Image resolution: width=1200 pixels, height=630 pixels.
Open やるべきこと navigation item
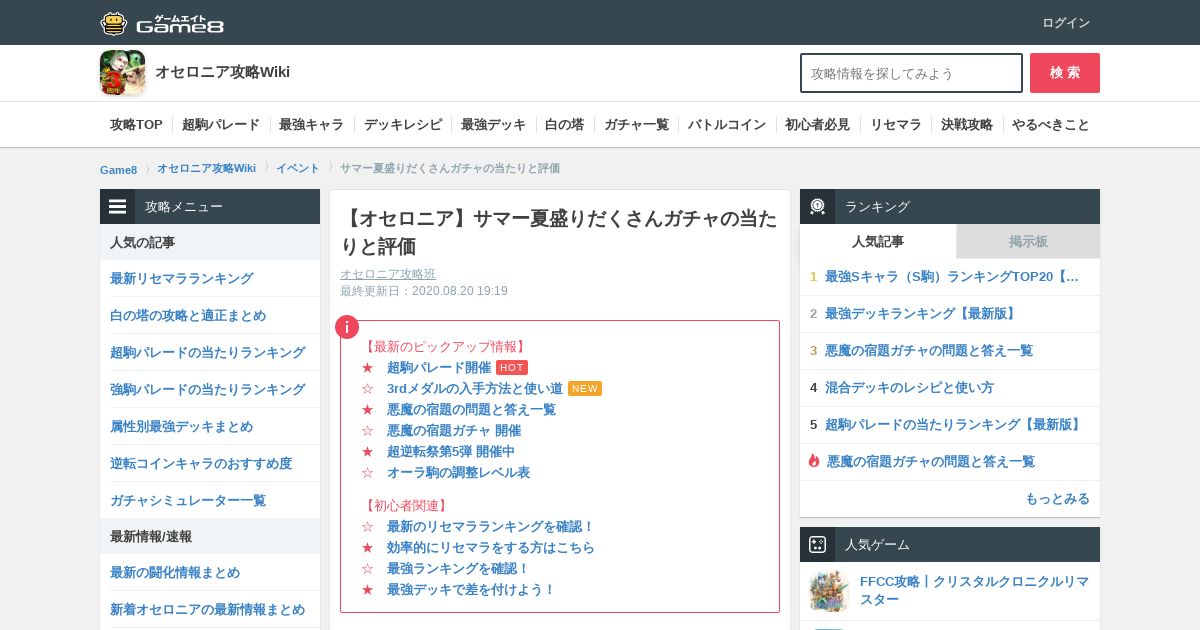(x=1051, y=124)
